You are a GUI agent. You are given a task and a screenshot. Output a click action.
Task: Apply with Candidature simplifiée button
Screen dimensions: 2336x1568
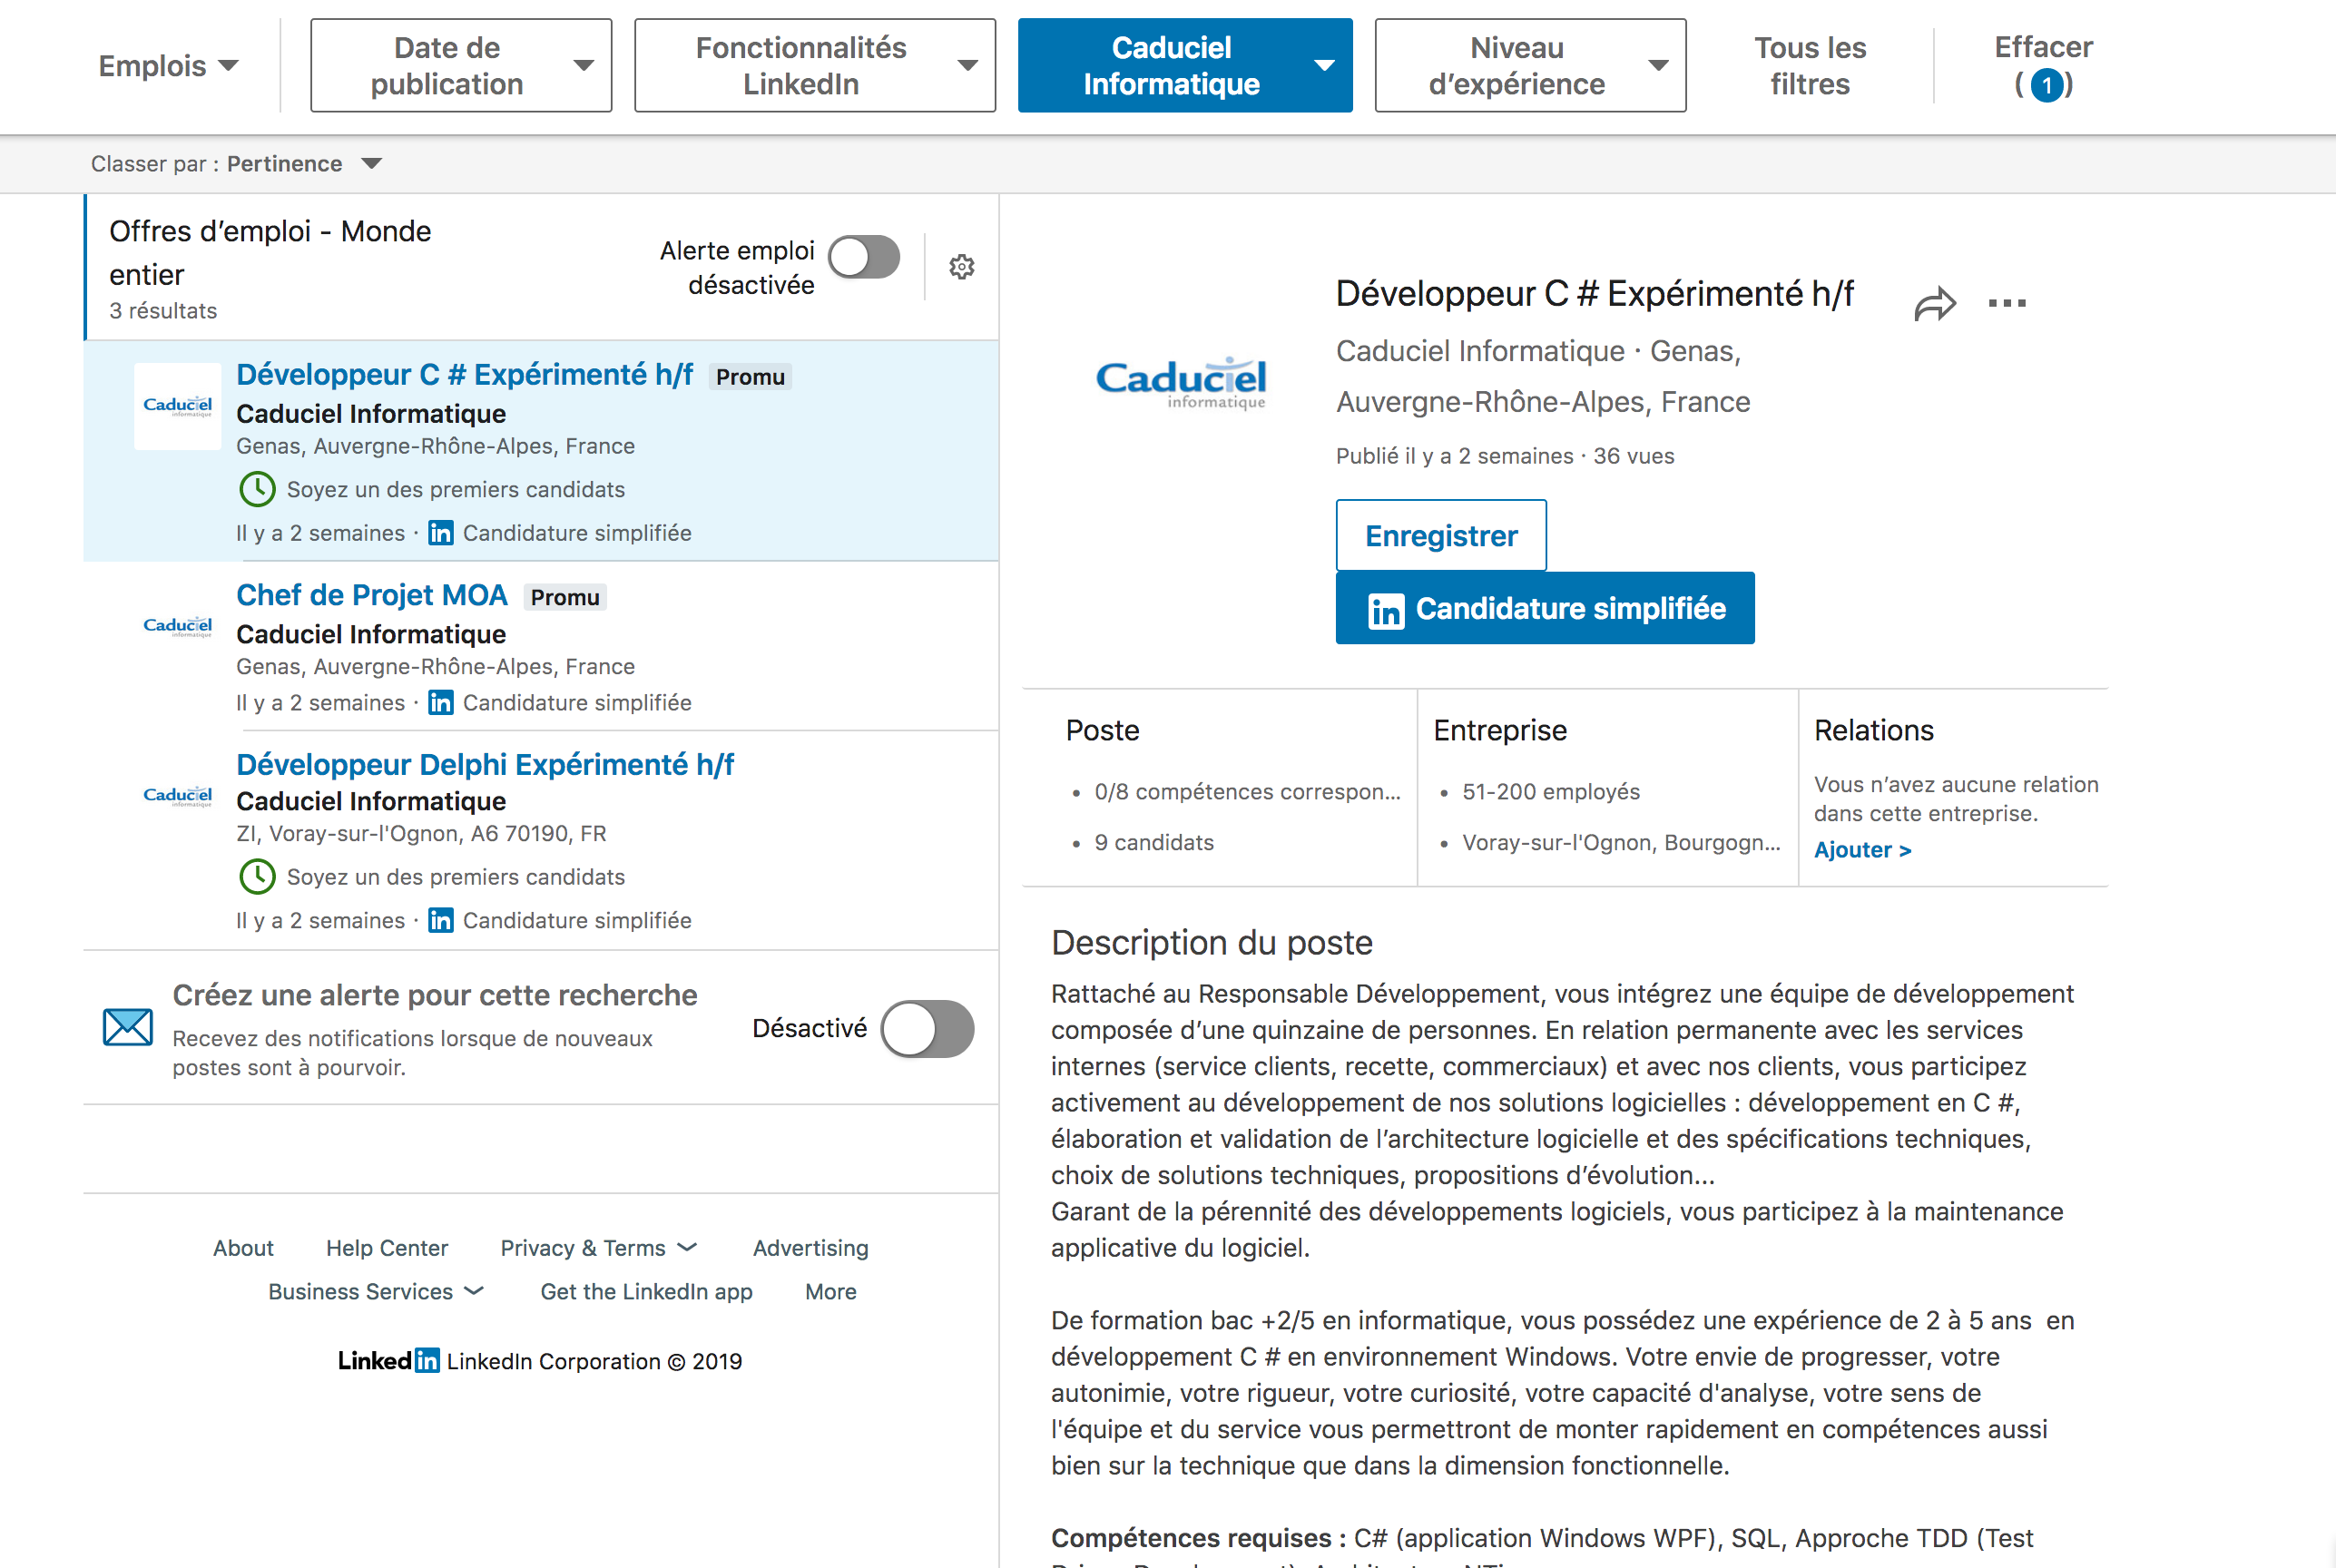click(1545, 608)
